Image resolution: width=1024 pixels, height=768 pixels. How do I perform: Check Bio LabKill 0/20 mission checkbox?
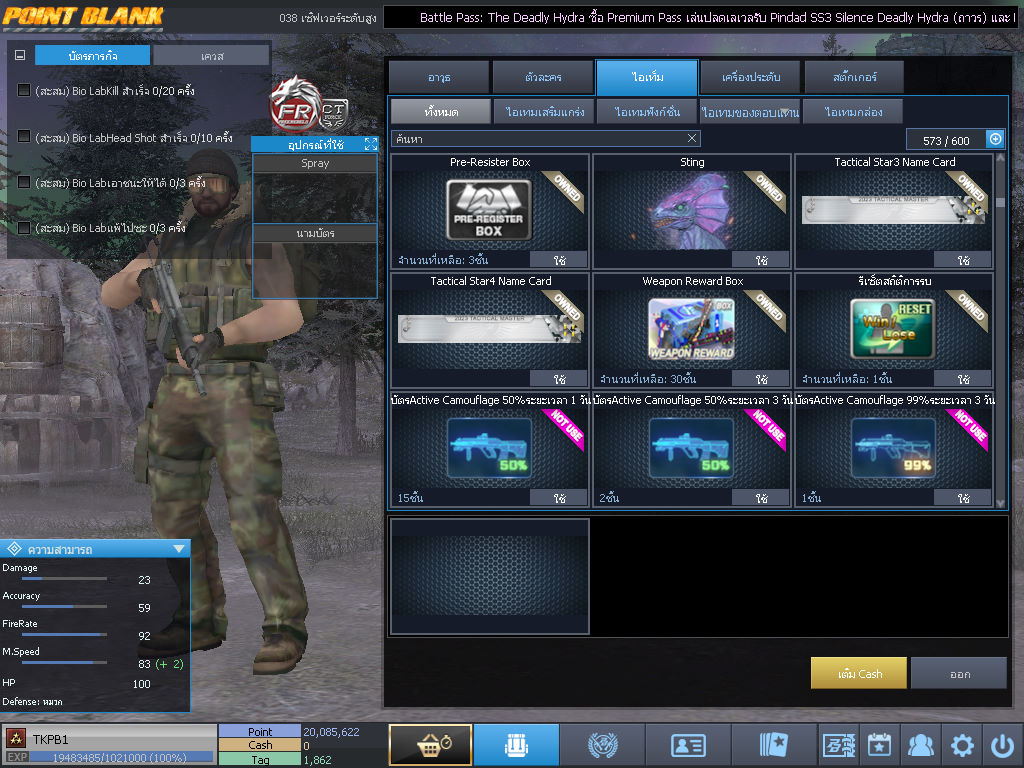24,90
